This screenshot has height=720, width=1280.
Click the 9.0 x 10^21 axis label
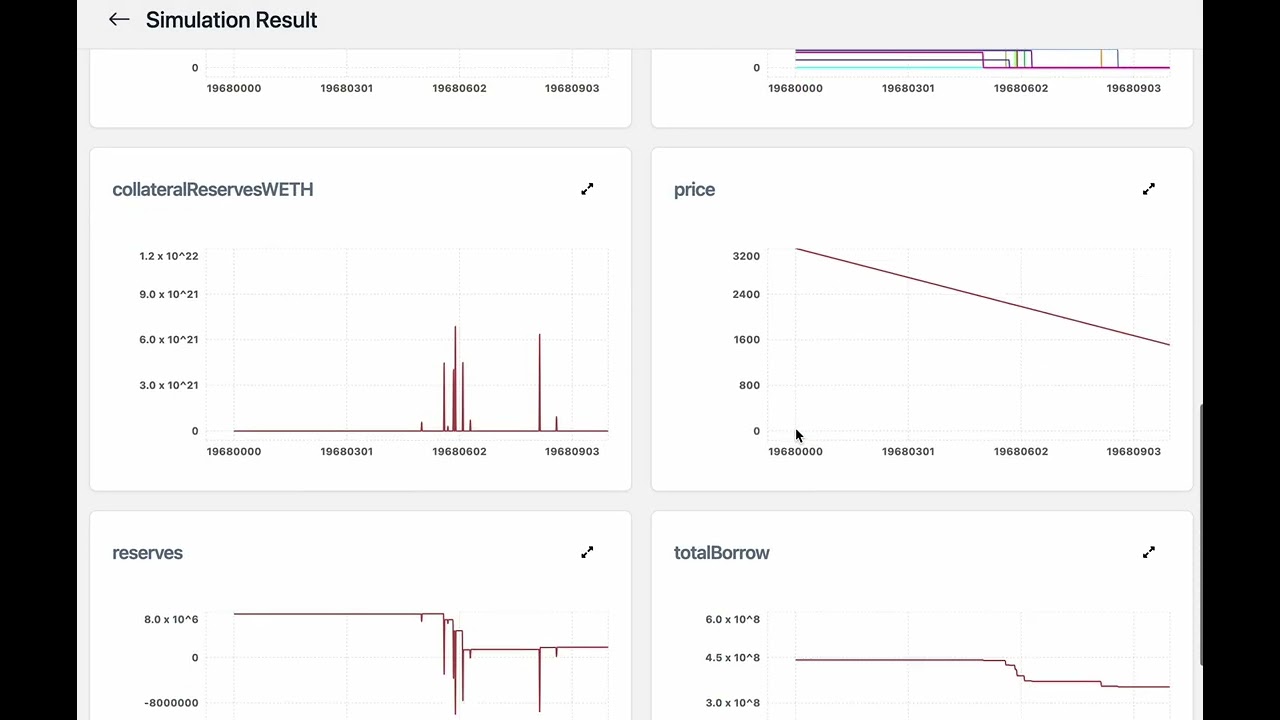click(168, 294)
